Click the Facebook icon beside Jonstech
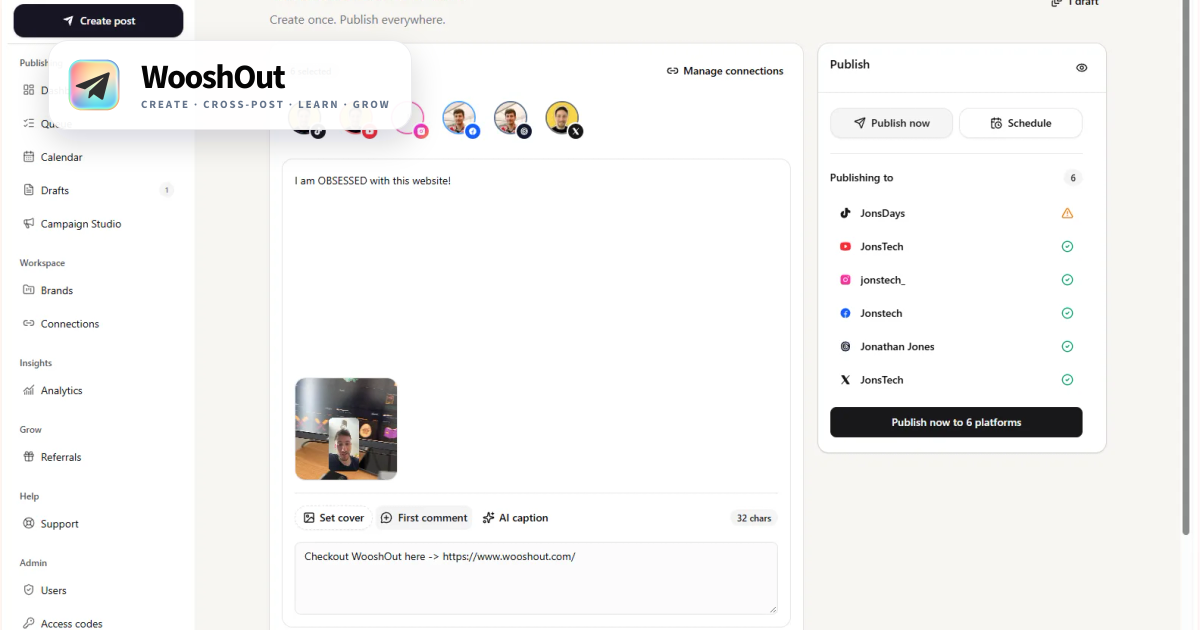This screenshot has height=630, width=1200. click(x=845, y=313)
